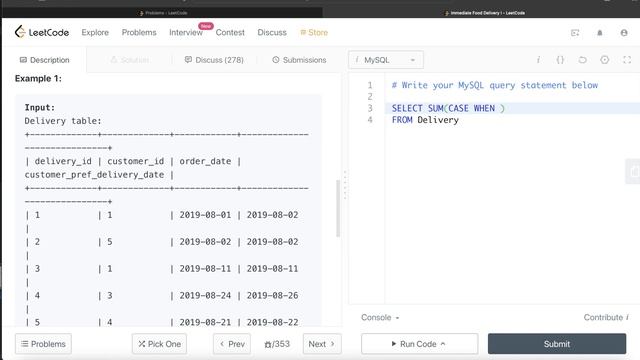The image size is (640, 360).
Task: Reset code to default icon
Action: pyautogui.click(x=582, y=60)
